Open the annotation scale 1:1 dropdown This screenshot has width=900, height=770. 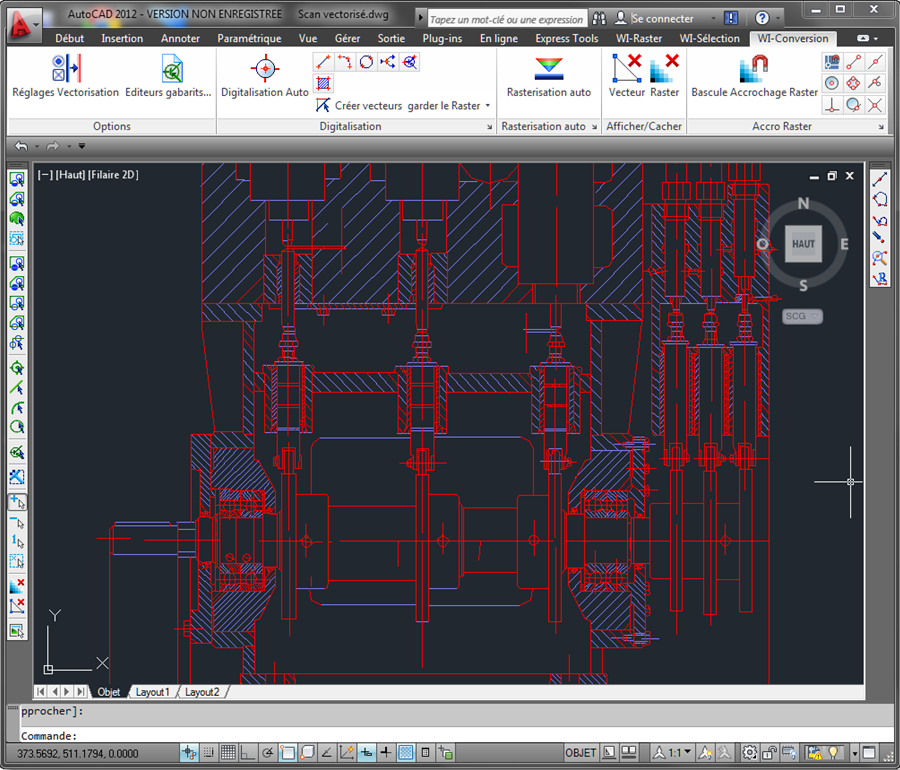679,752
